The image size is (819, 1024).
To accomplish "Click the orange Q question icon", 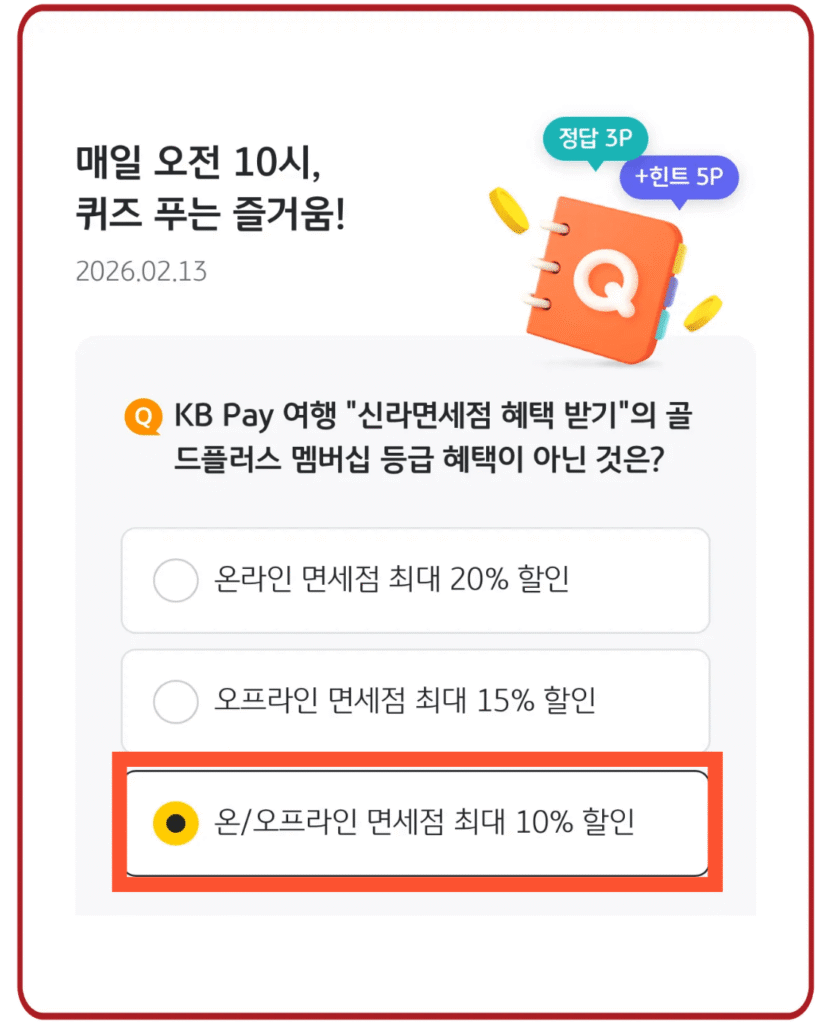I will pyautogui.click(x=142, y=416).
